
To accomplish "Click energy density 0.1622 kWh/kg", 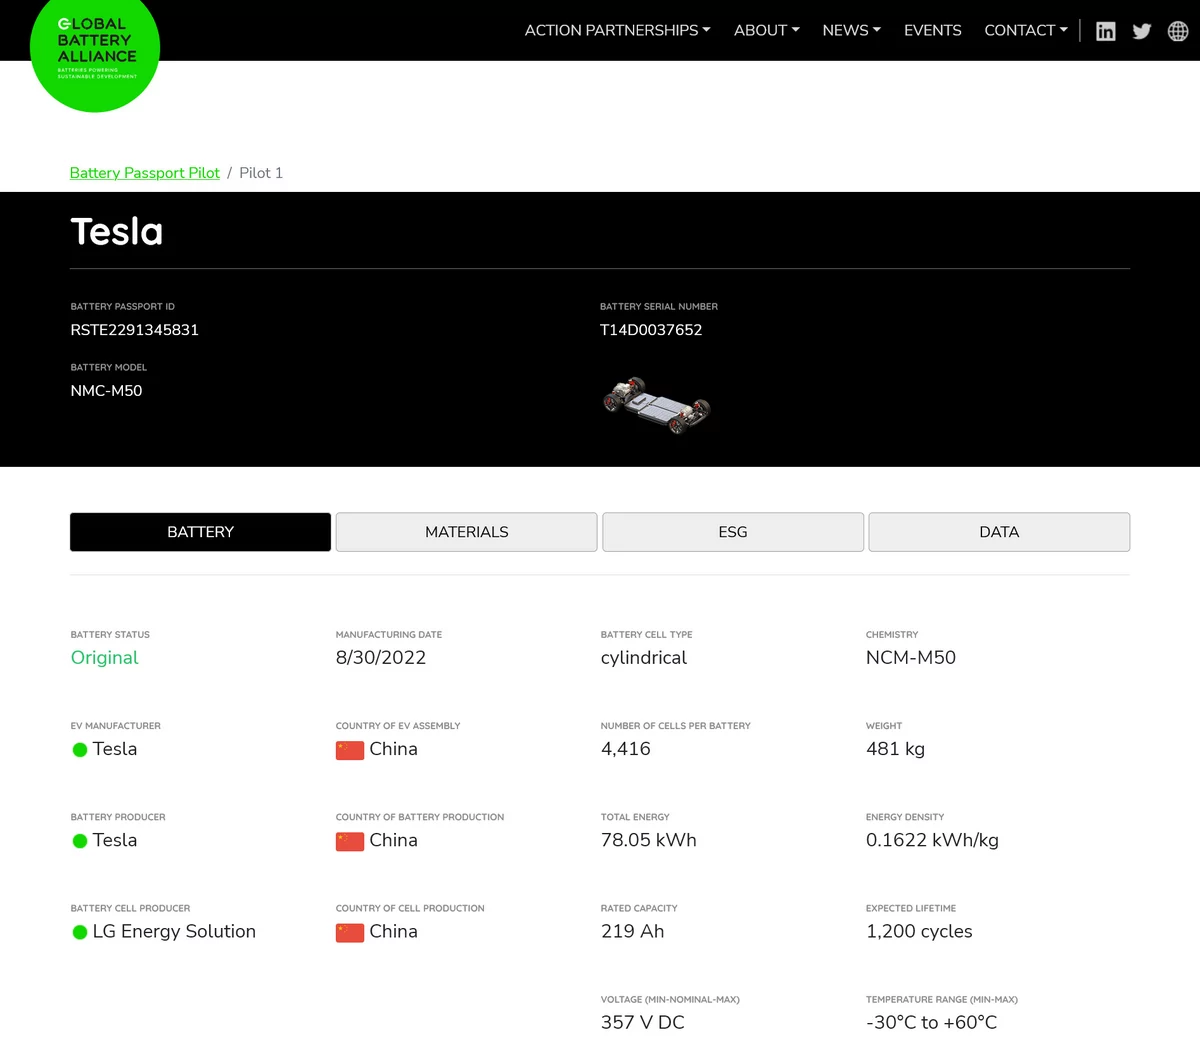I will 932,840.
